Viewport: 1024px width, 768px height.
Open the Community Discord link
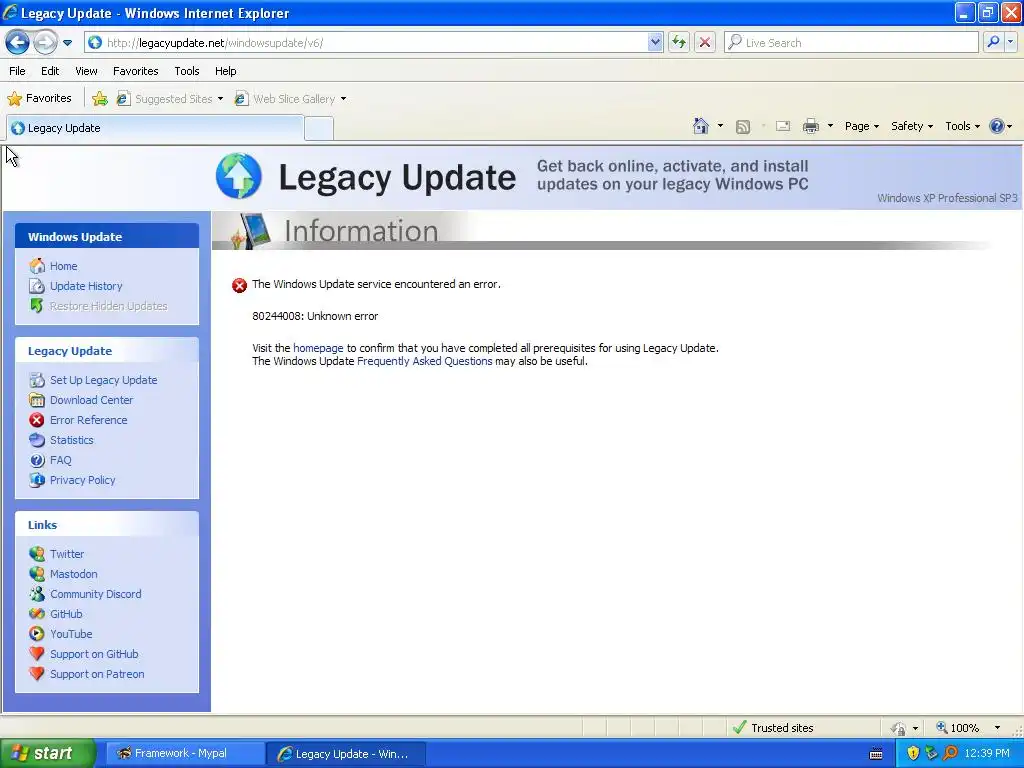tap(95, 594)
